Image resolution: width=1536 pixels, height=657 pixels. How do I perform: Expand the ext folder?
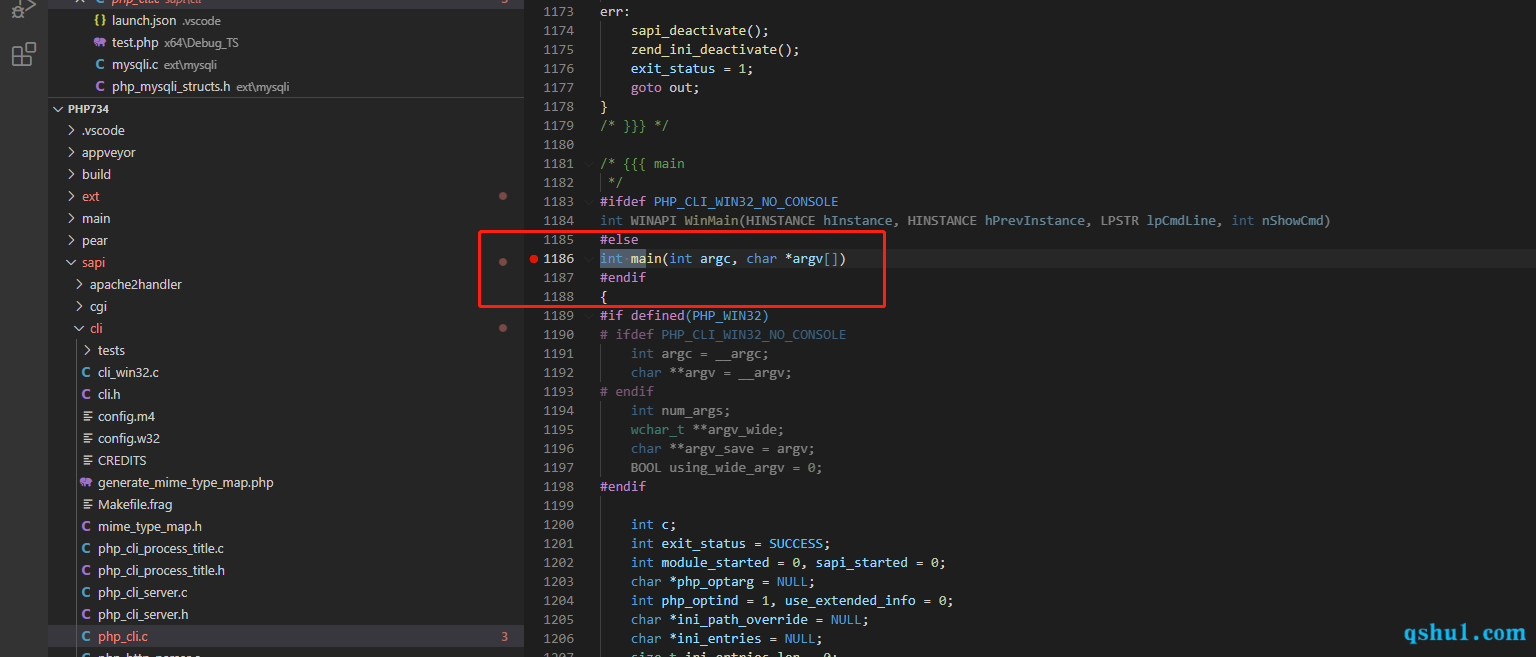point(71,196)
